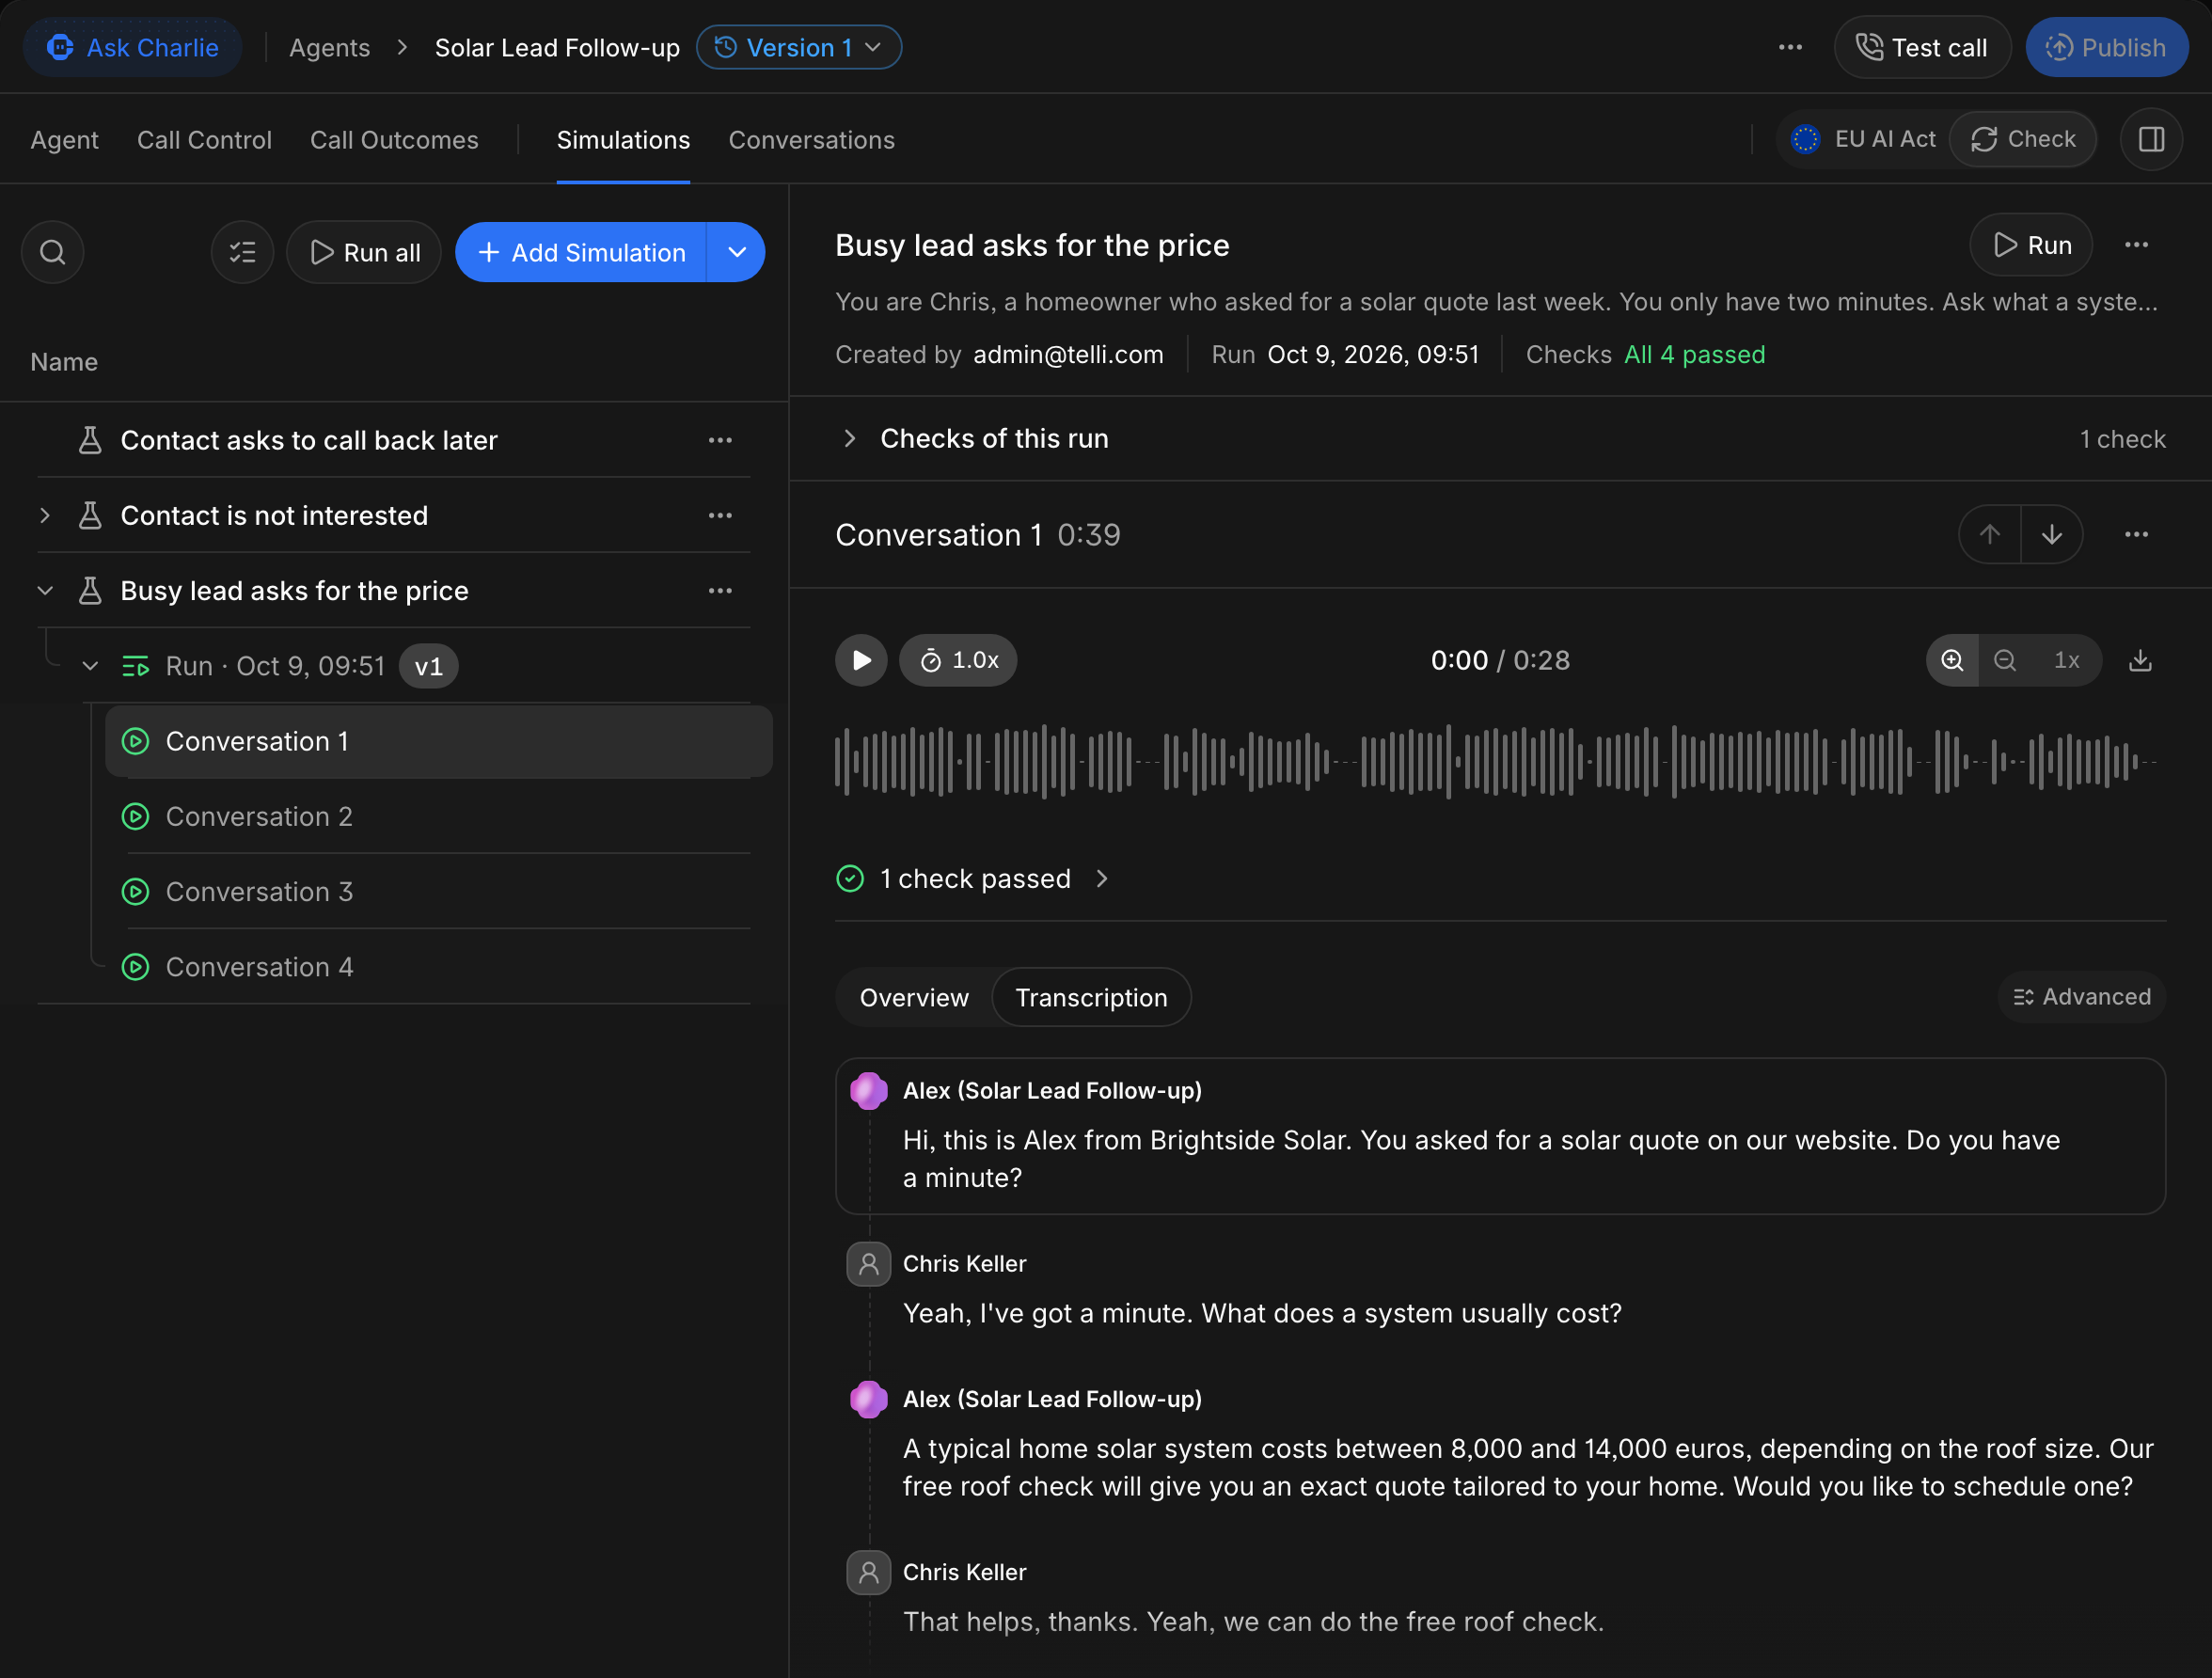Switch to the Conversations tab
This screenshot has width=2212, height=1678.
(811, 140)
